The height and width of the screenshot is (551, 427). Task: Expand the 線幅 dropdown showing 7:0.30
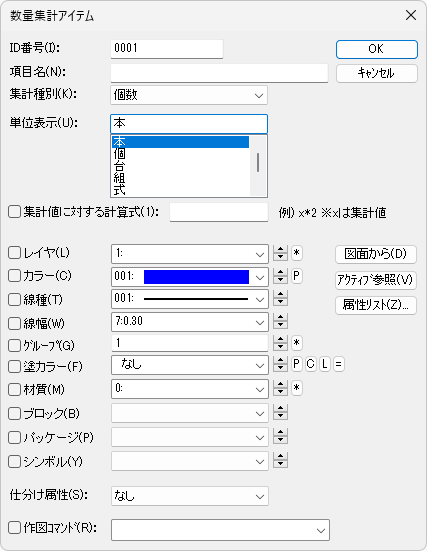[190, 322]
